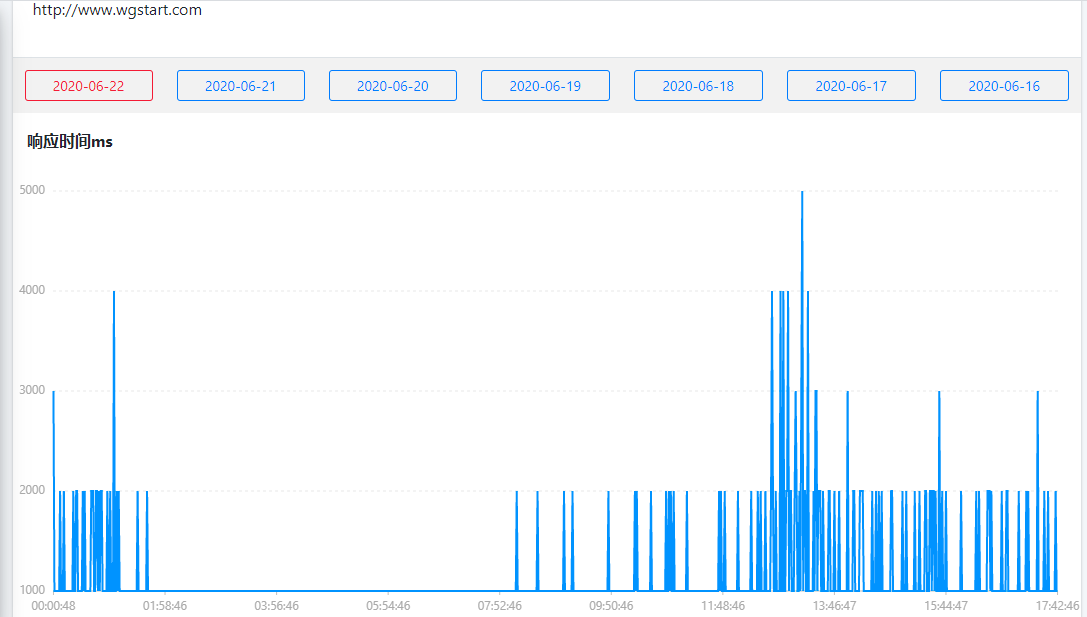The image size is (1087, 617).
Task: Click the http://www.wgstart.com URL text
Action: click(117, 10)
